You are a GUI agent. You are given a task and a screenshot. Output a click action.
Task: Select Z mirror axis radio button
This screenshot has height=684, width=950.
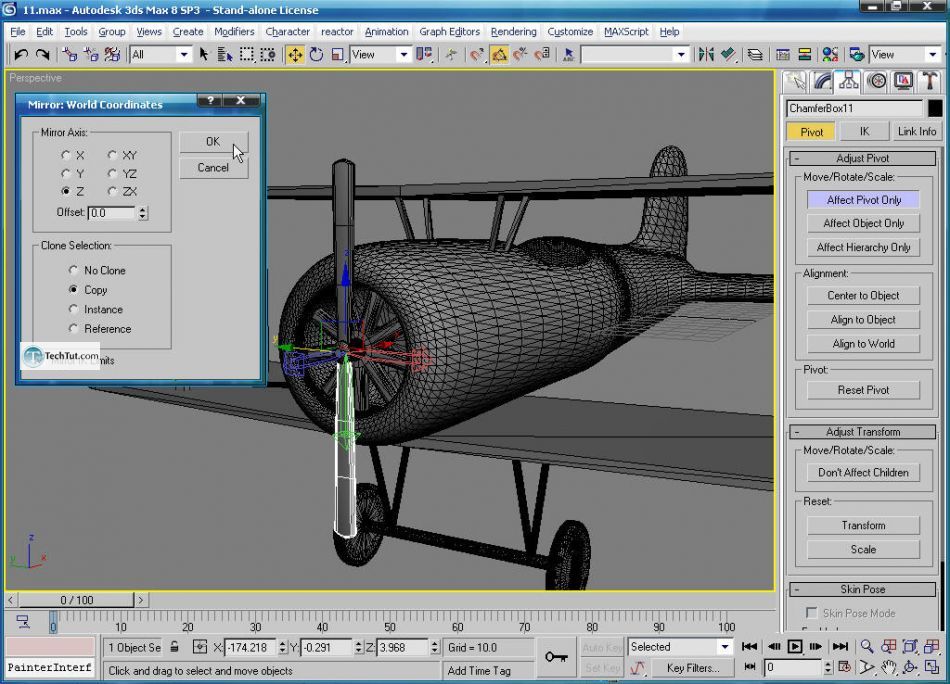click(65, 191)
